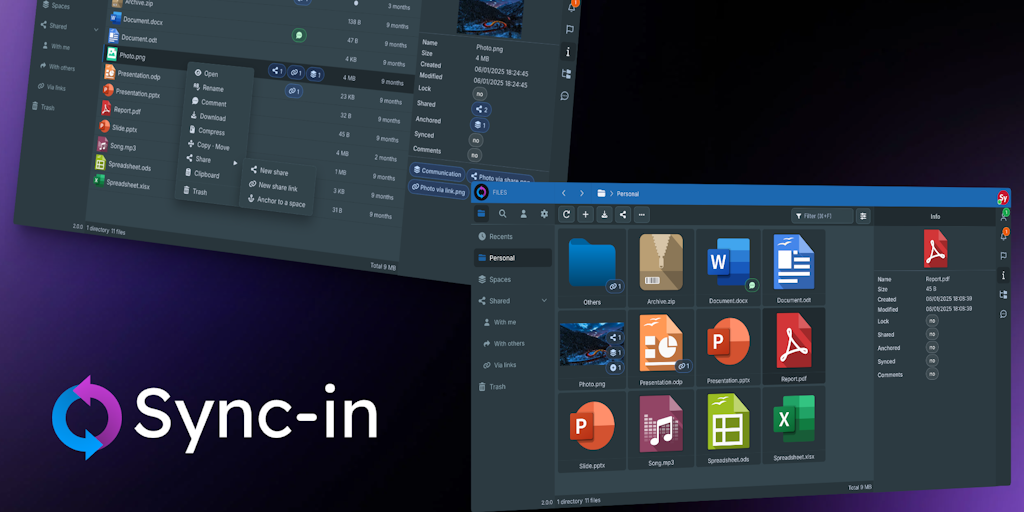This screenshot has width=1024, height=512.
Task: Click the Sync-in logo in the front window header
Action: point(481,193)
